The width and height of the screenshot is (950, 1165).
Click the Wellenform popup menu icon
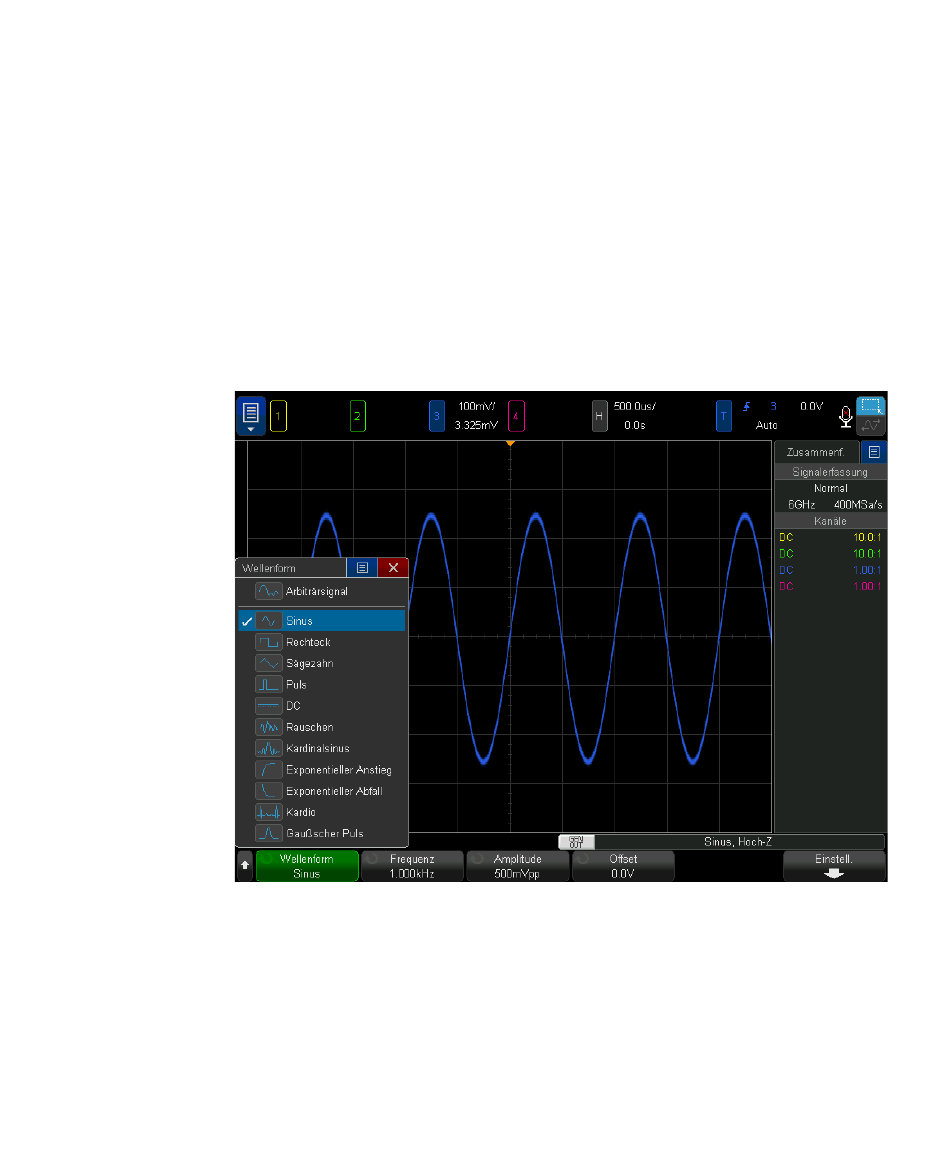point(362,568)
